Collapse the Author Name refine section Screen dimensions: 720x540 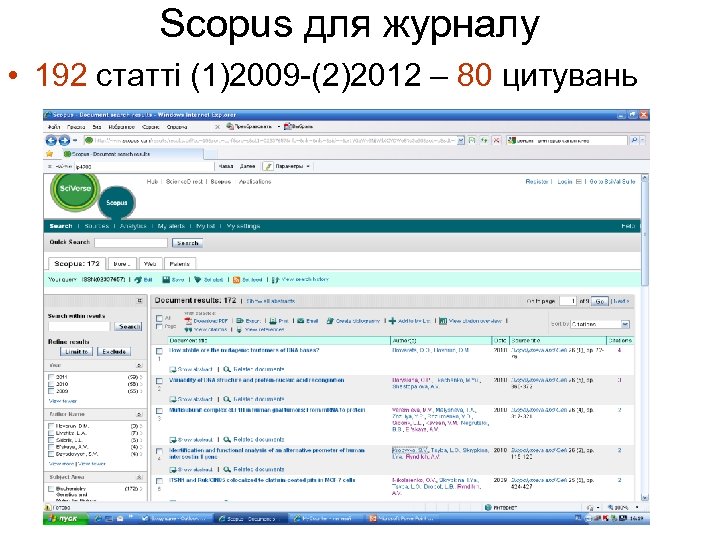139,414
